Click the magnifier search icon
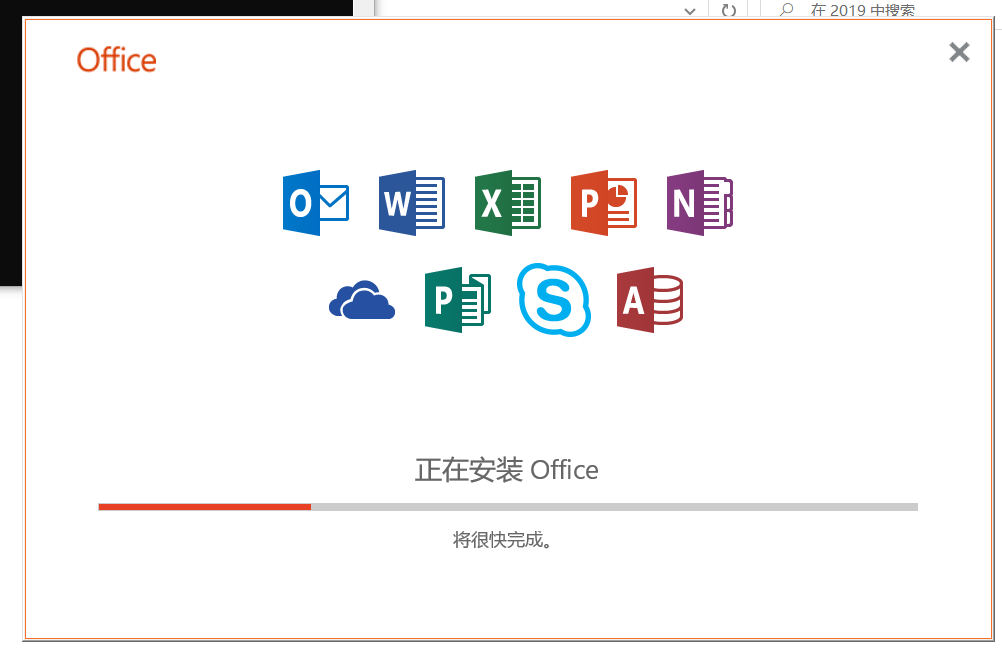This screenshot has height=669, width=1002. coord(787,10)
